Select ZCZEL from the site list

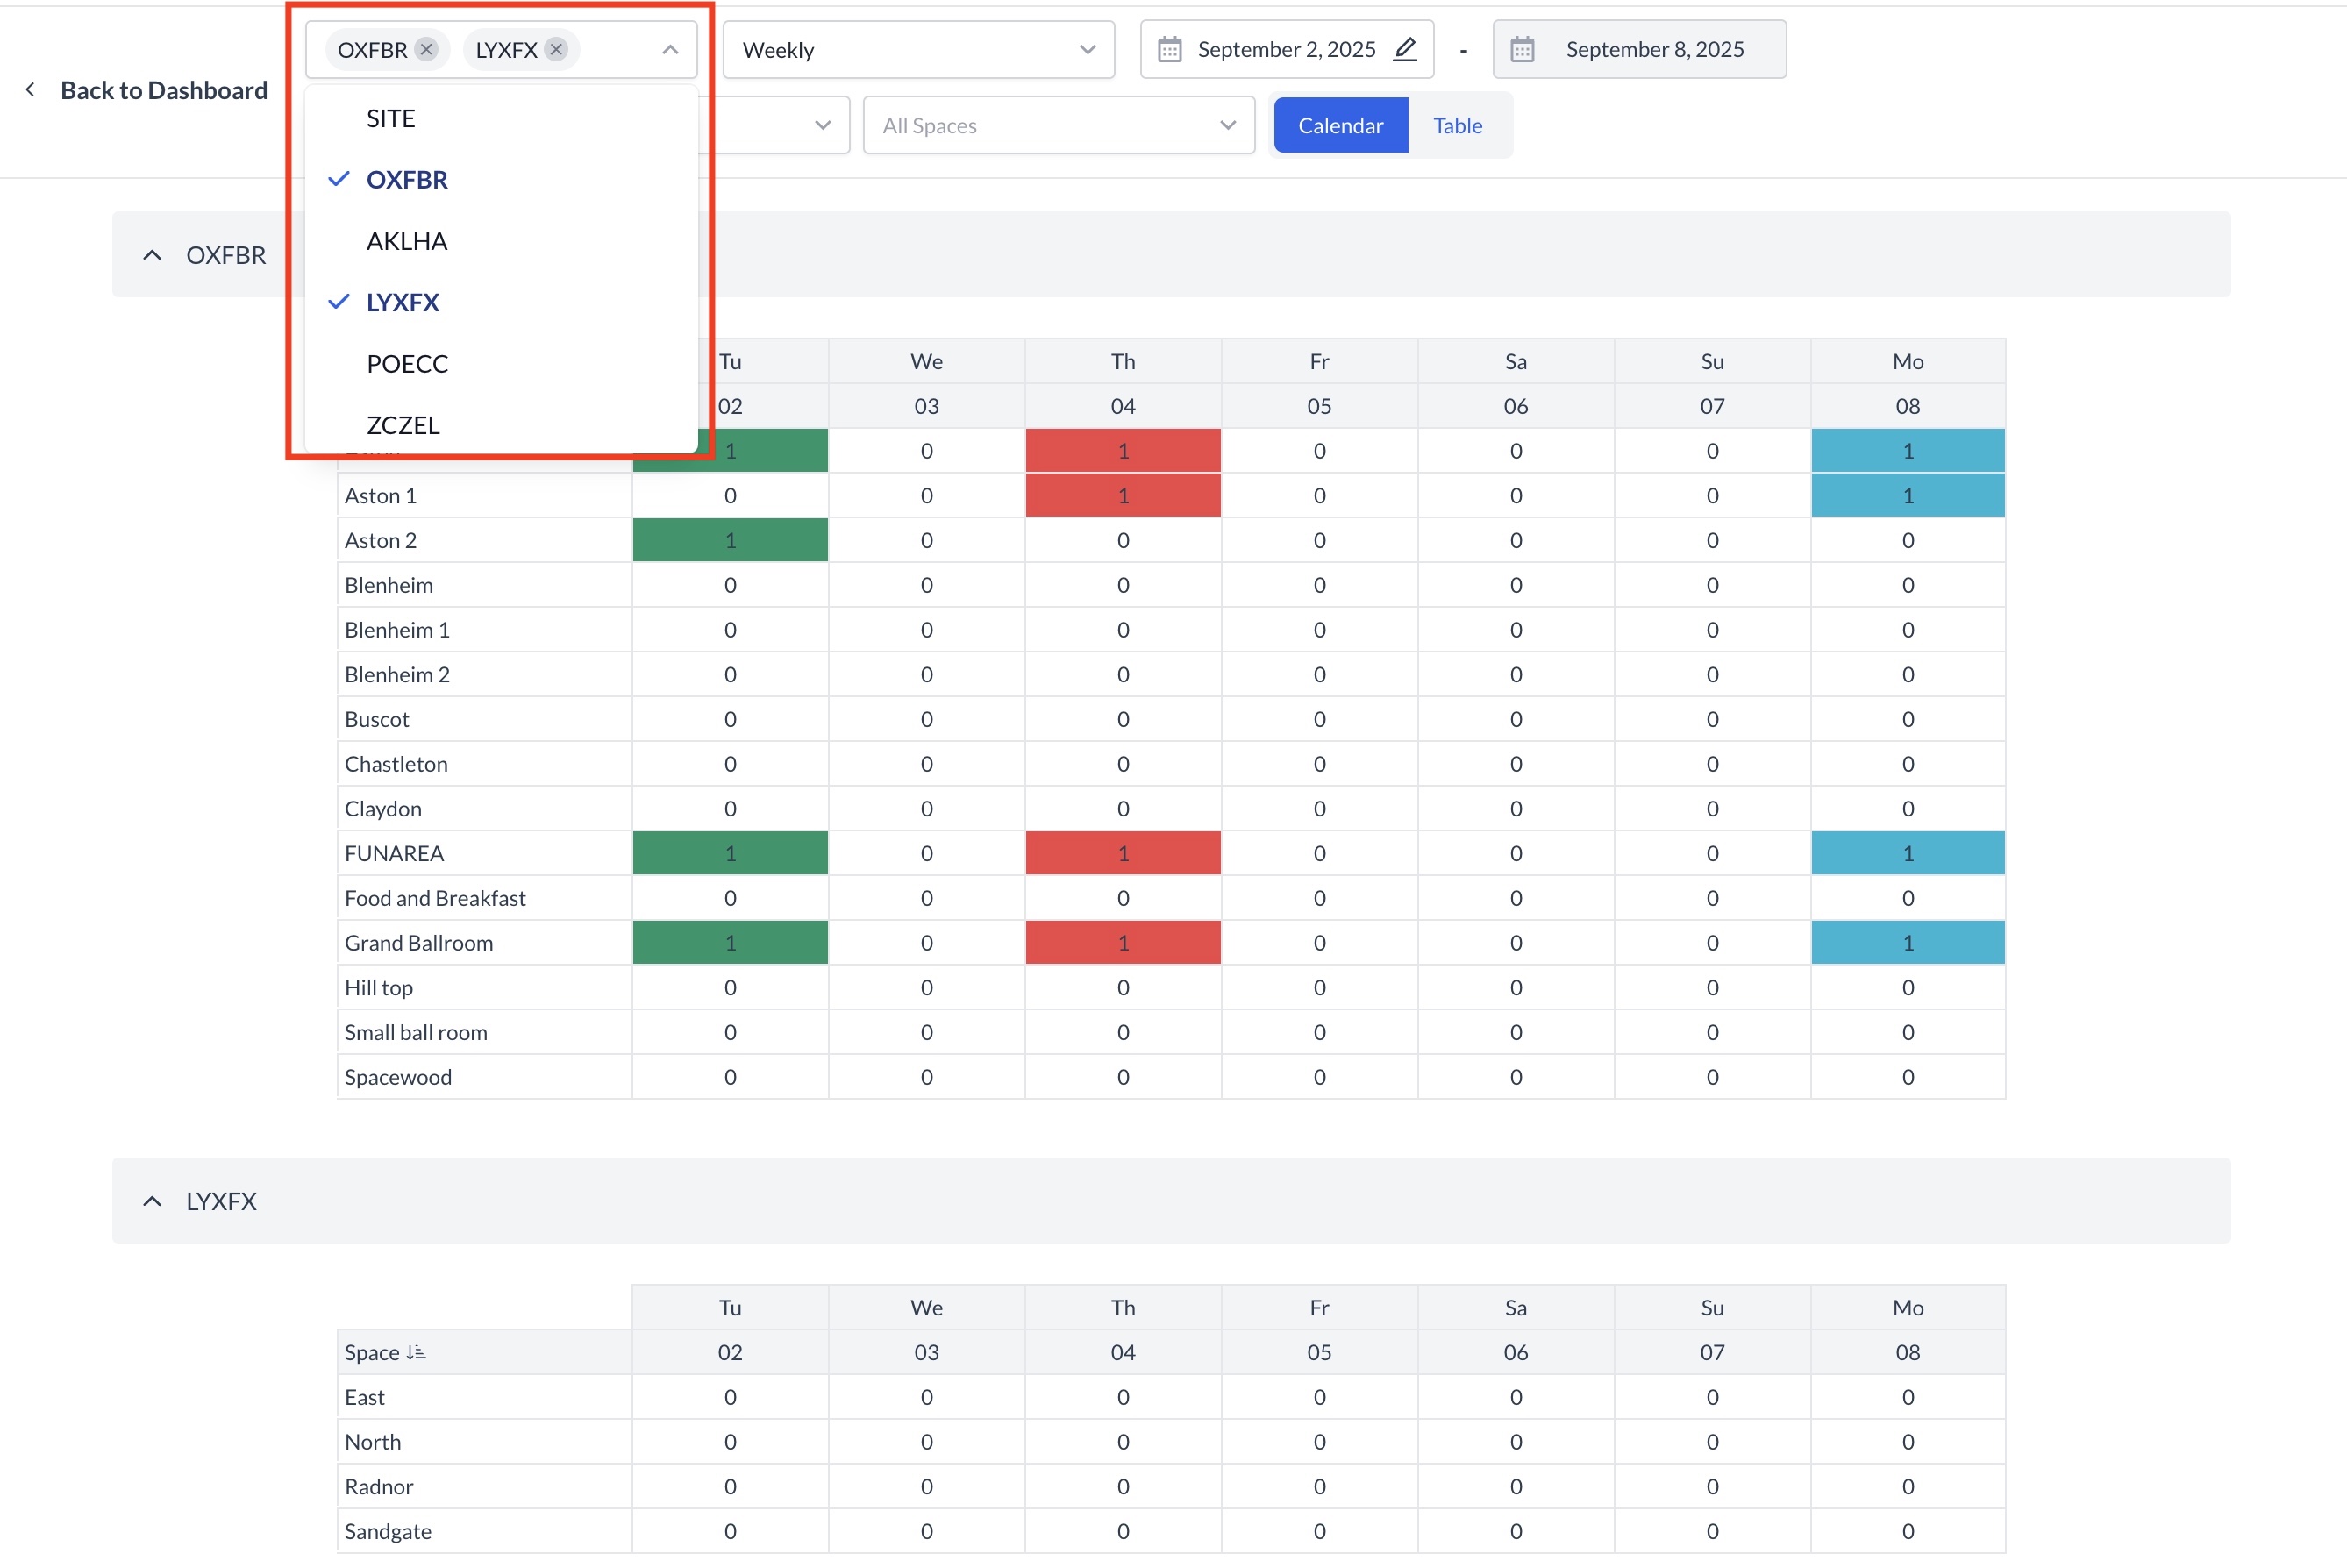[x=403, y=425]
